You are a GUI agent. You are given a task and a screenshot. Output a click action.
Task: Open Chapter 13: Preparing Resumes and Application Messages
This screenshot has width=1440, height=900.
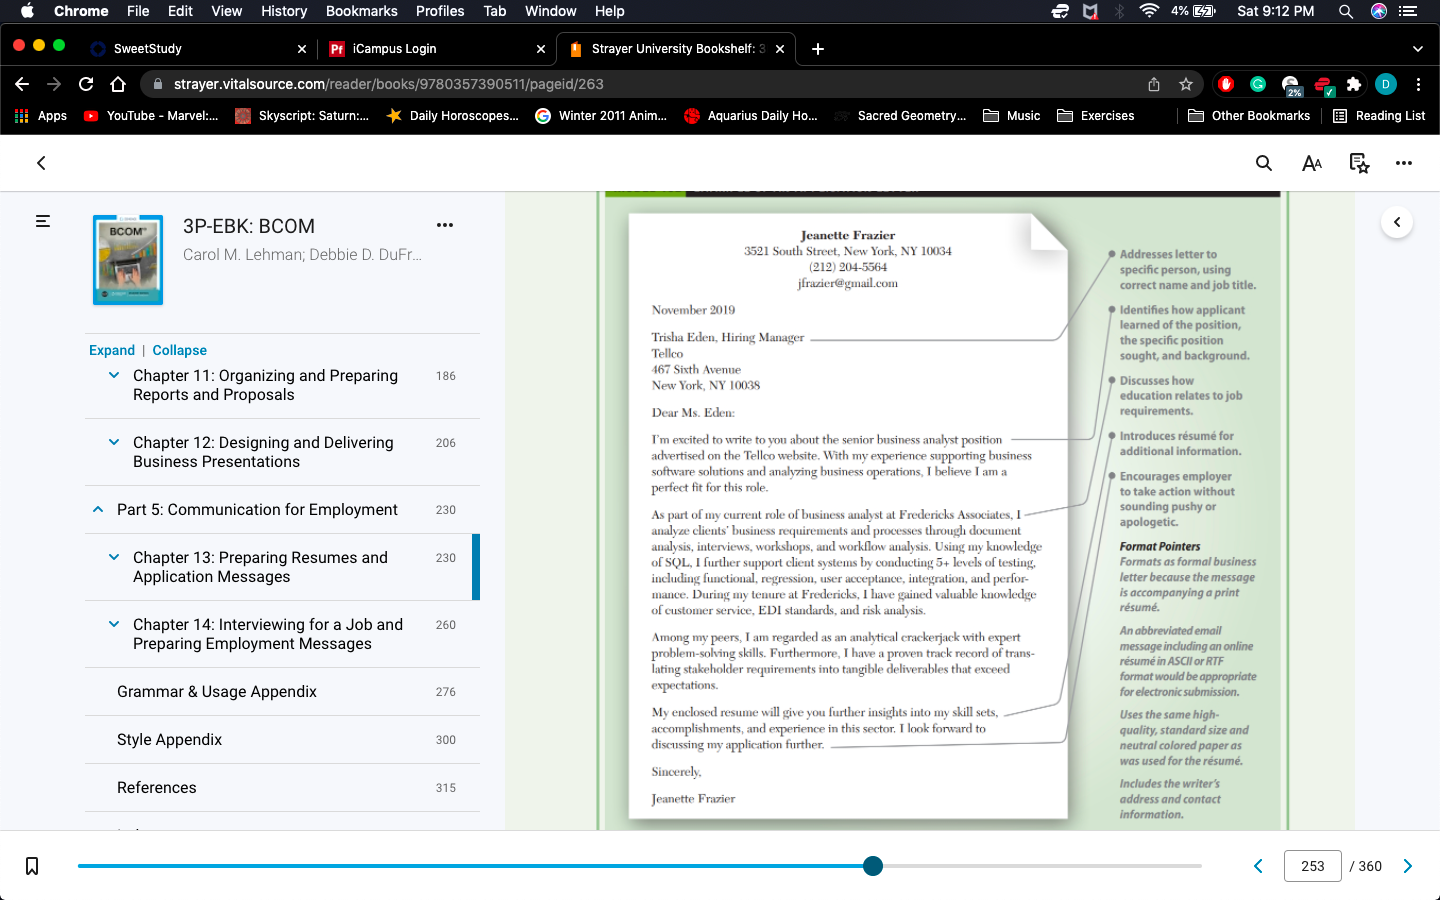261,567
